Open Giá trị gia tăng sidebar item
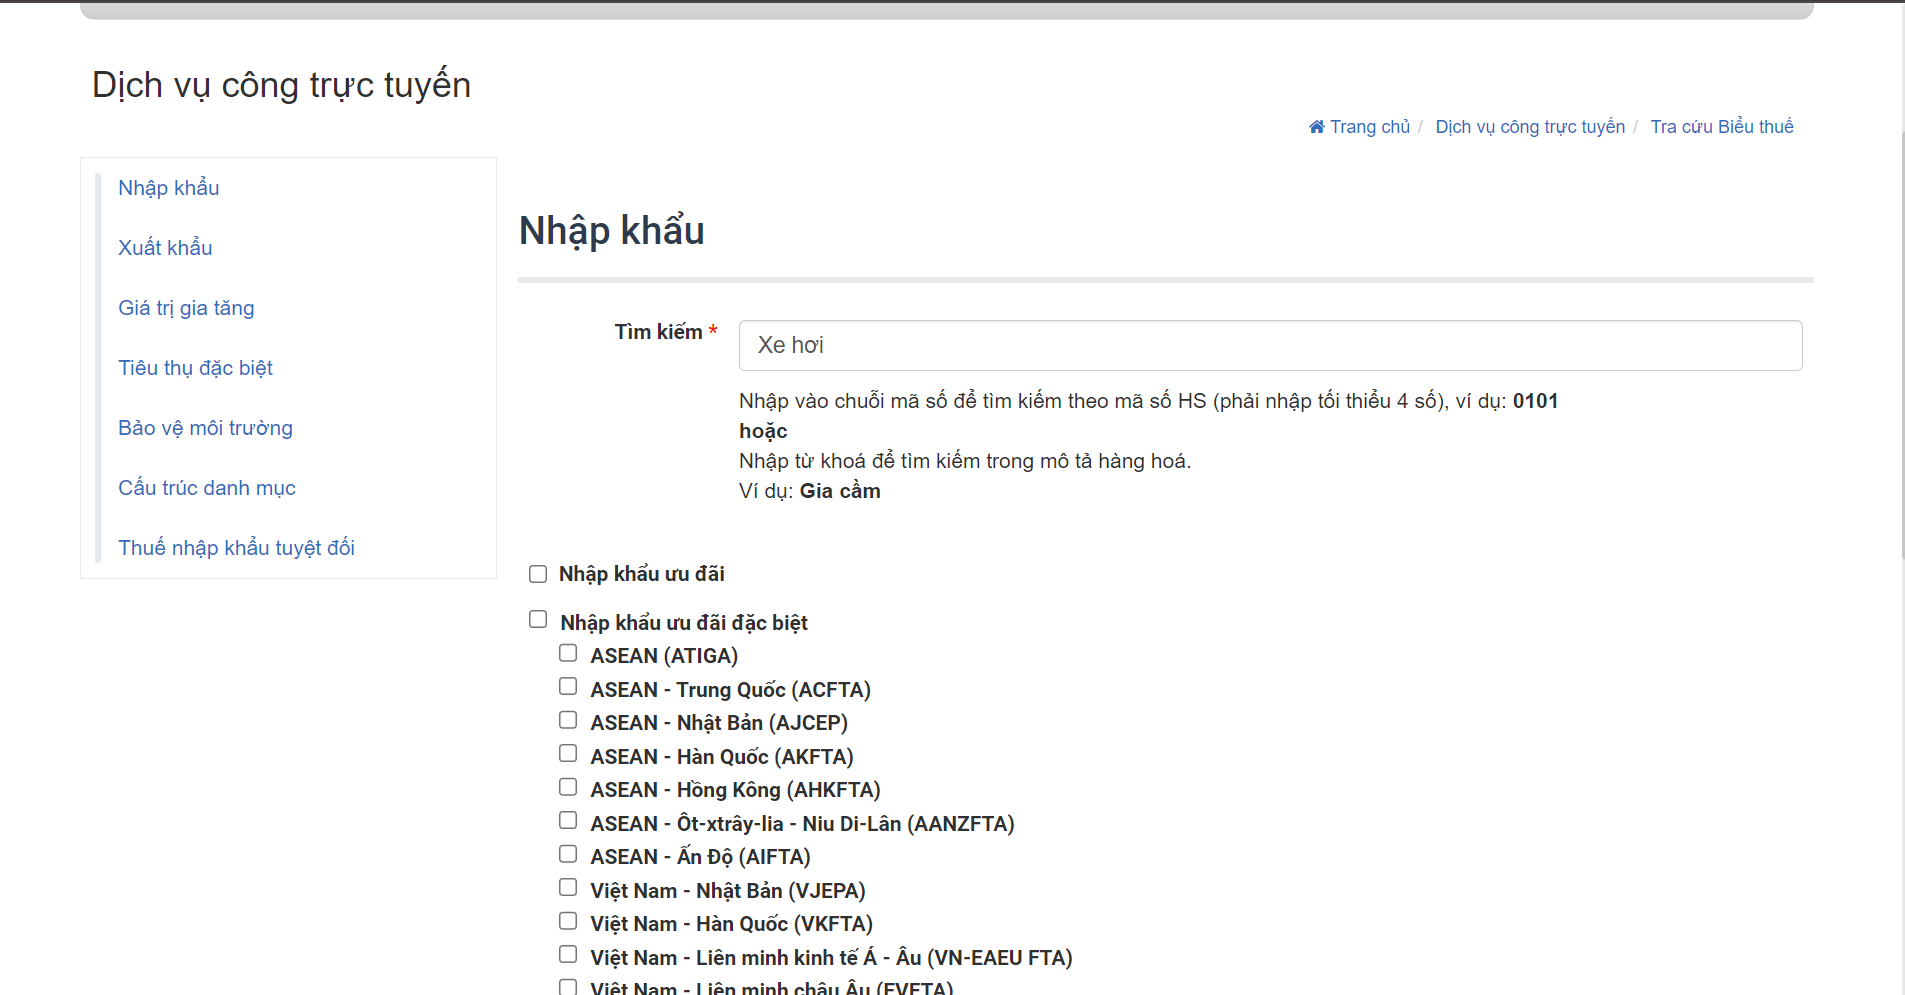 186,308
